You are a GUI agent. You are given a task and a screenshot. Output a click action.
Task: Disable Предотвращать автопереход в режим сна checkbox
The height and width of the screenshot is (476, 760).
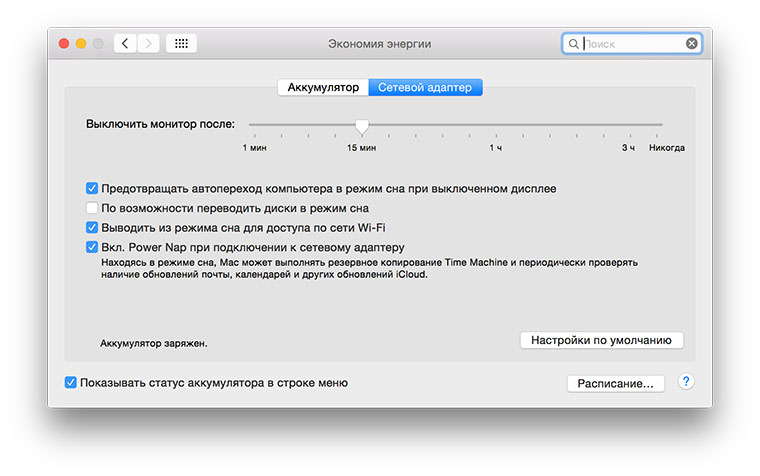[x=92, y=188]
